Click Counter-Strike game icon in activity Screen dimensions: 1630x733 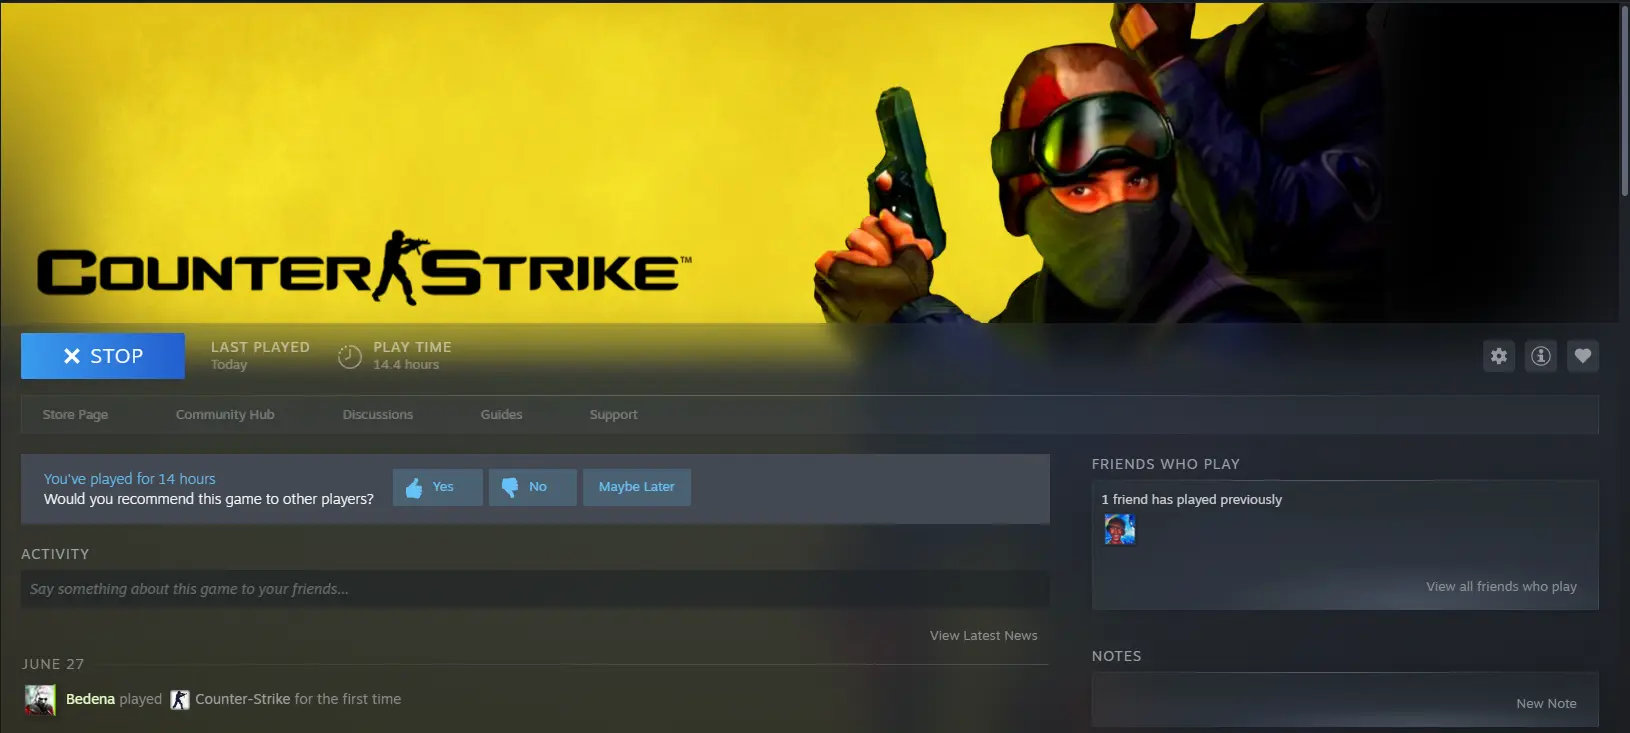click(180, 700)
